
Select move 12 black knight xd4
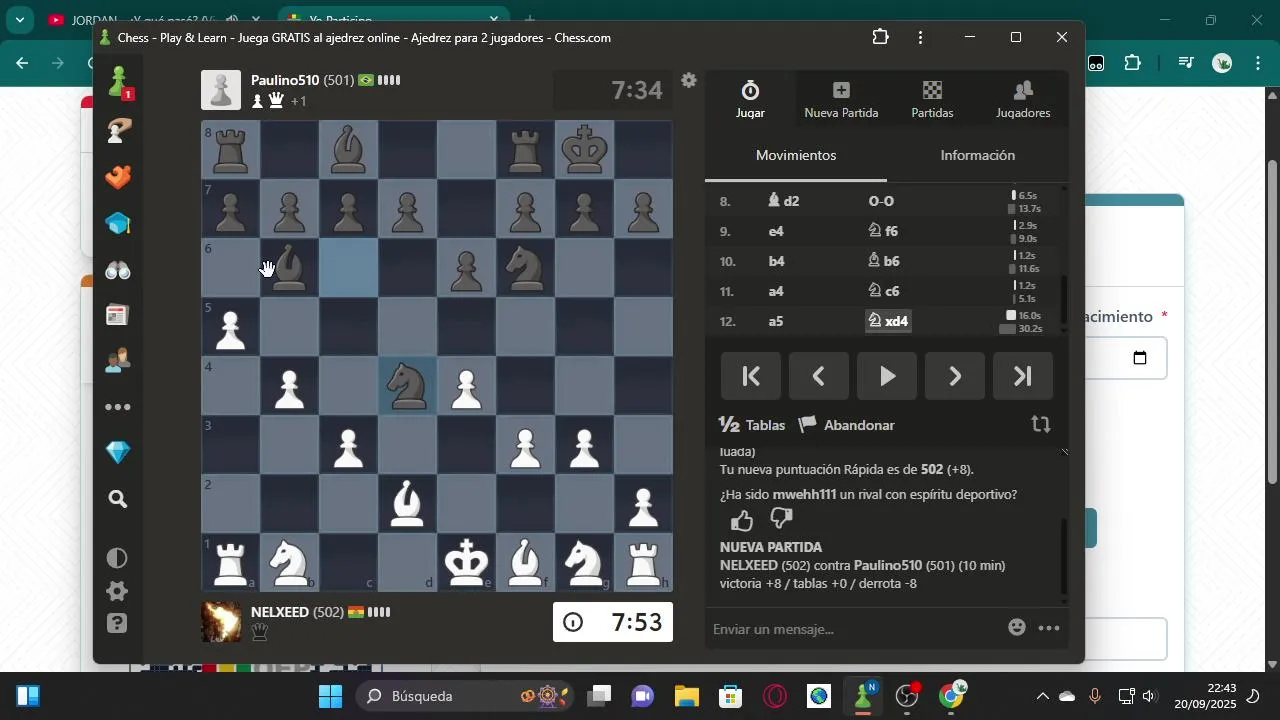[x=888, y=321]
